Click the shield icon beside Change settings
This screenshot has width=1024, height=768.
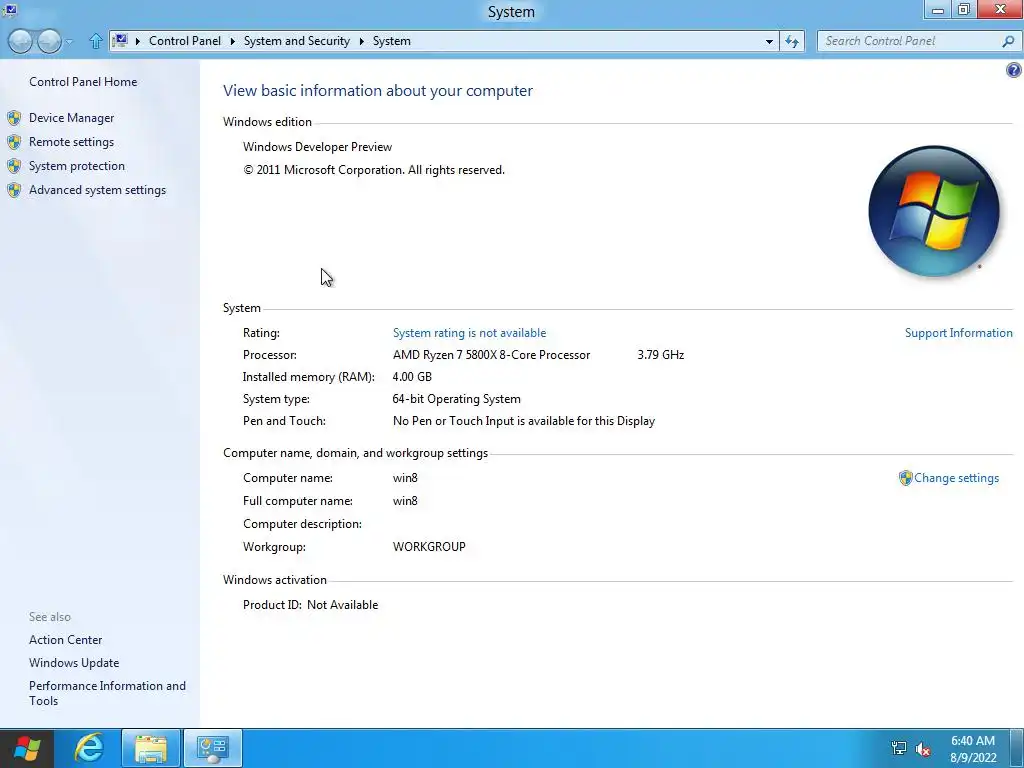pos(905,478)
